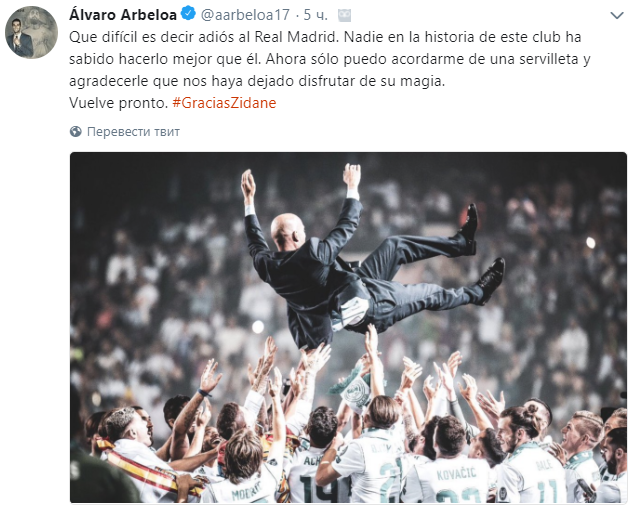Click the green-white scarf held up in photo
Viewport: 636px width, 510px height.
pyautogui.click(x=352, y=389)
